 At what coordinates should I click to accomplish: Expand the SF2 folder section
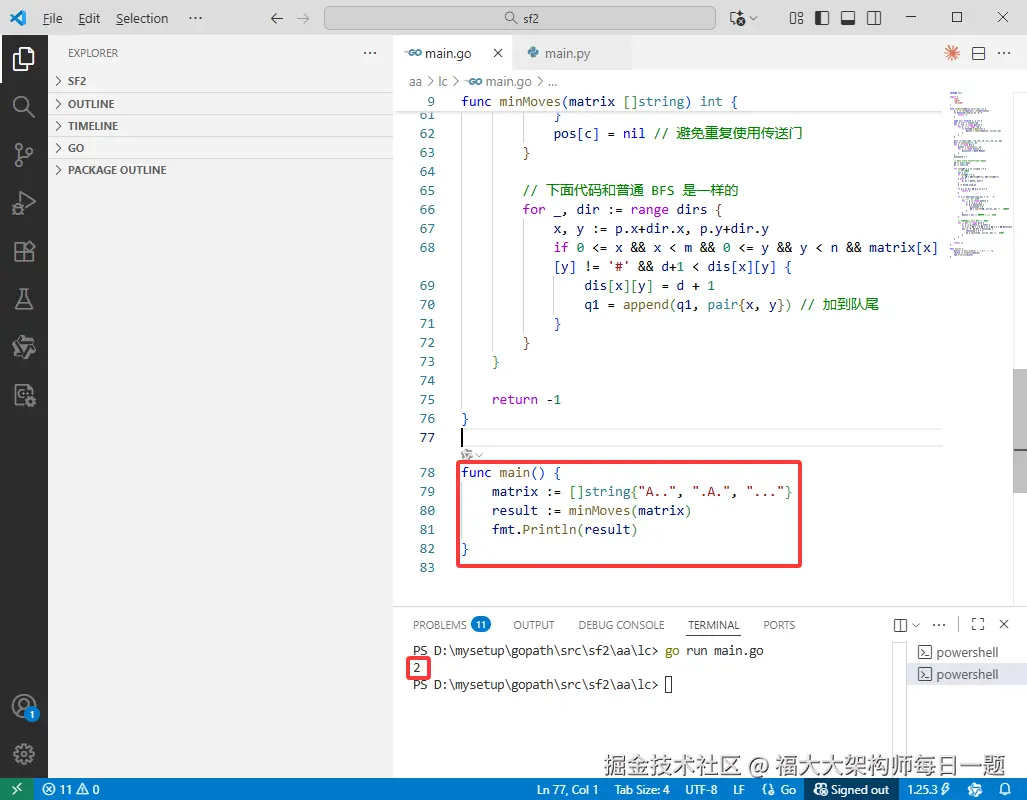(220, 81)
